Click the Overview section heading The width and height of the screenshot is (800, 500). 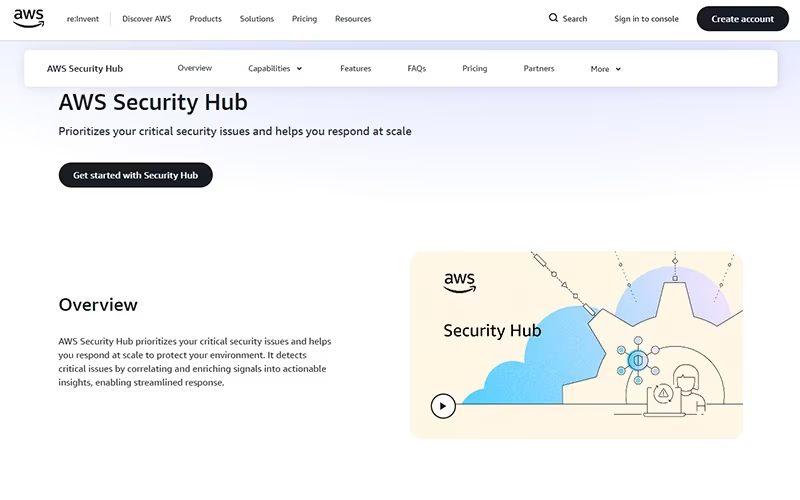point(98,305)
